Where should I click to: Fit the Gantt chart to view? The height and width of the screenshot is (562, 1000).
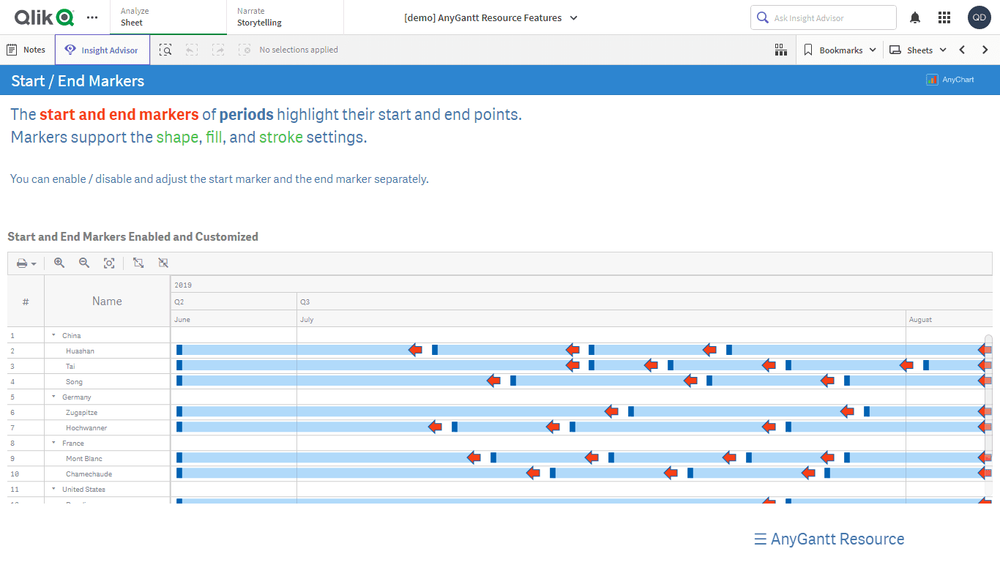point(109,263)
